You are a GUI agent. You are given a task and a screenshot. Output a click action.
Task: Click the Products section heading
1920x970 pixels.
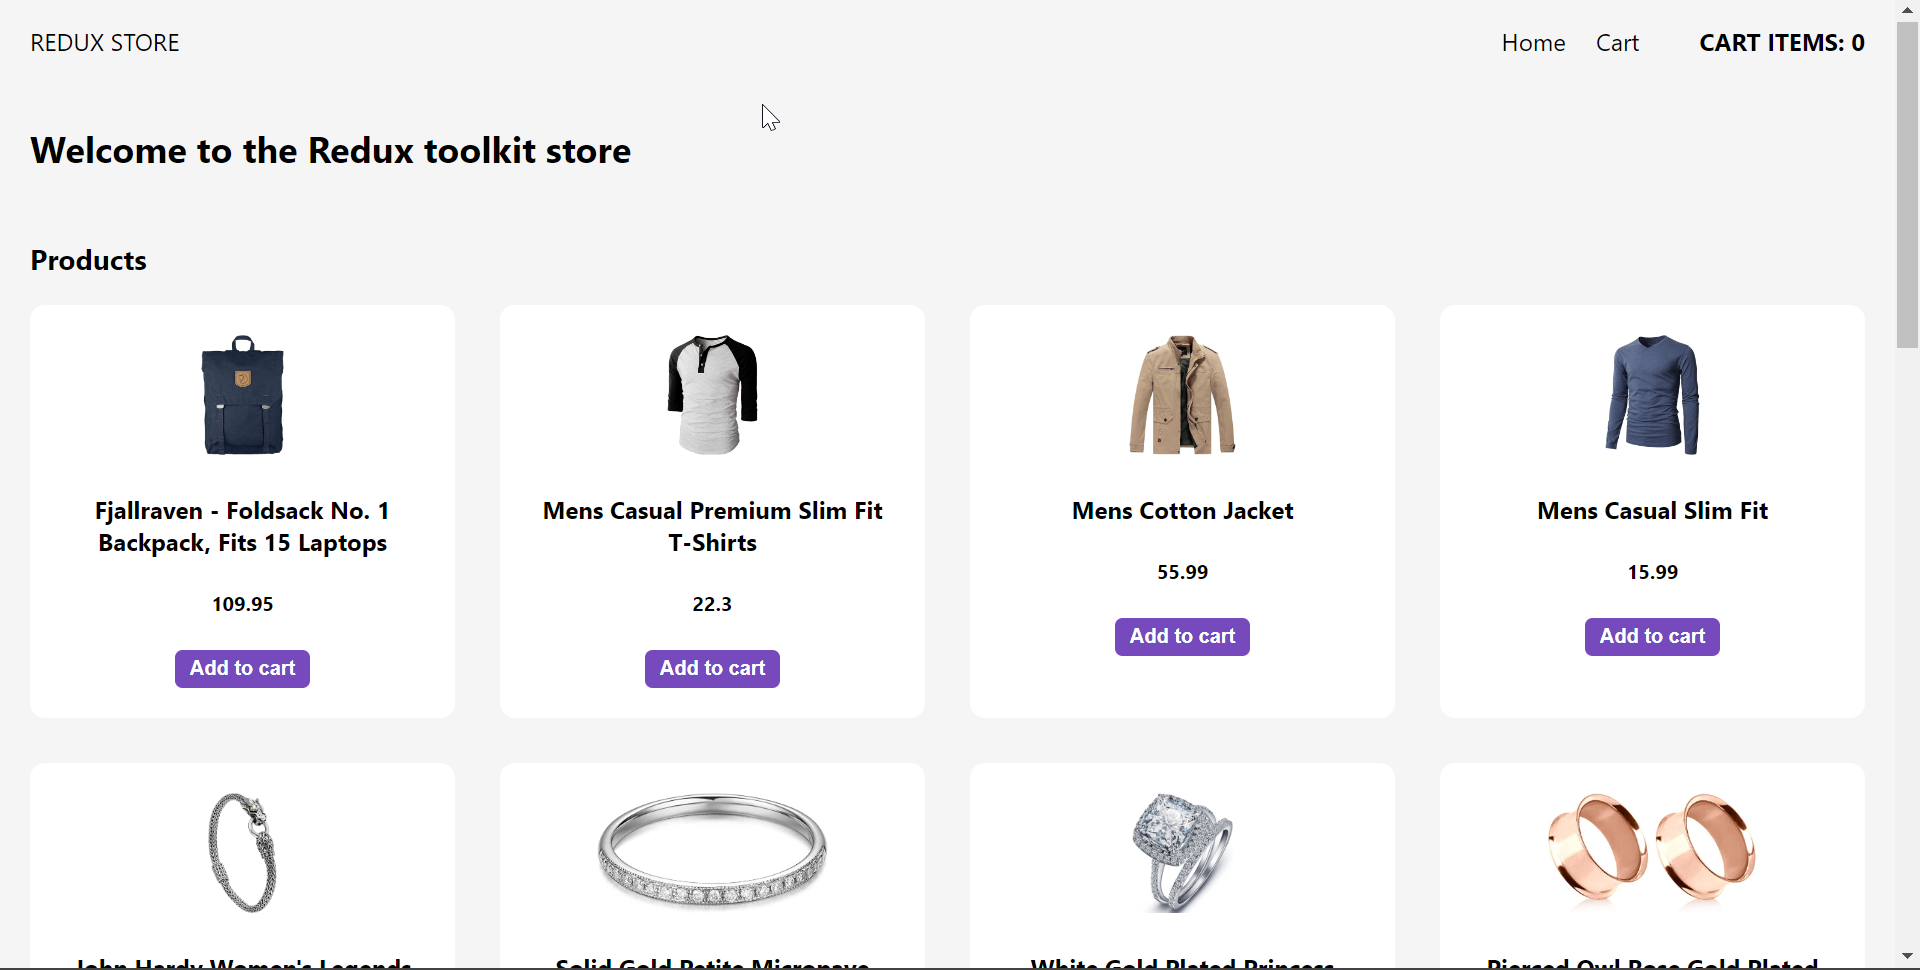[87, 260]
